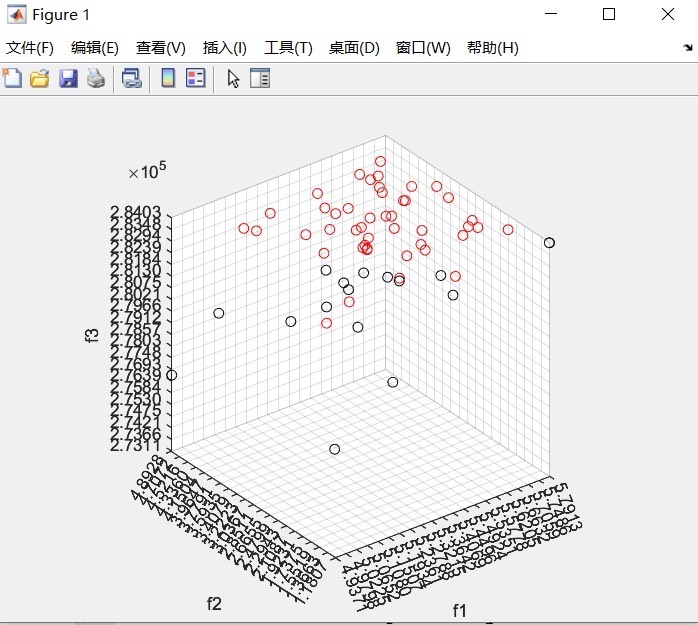
Task: Open the 帮助(H) menu
Action: coord(493,48)
